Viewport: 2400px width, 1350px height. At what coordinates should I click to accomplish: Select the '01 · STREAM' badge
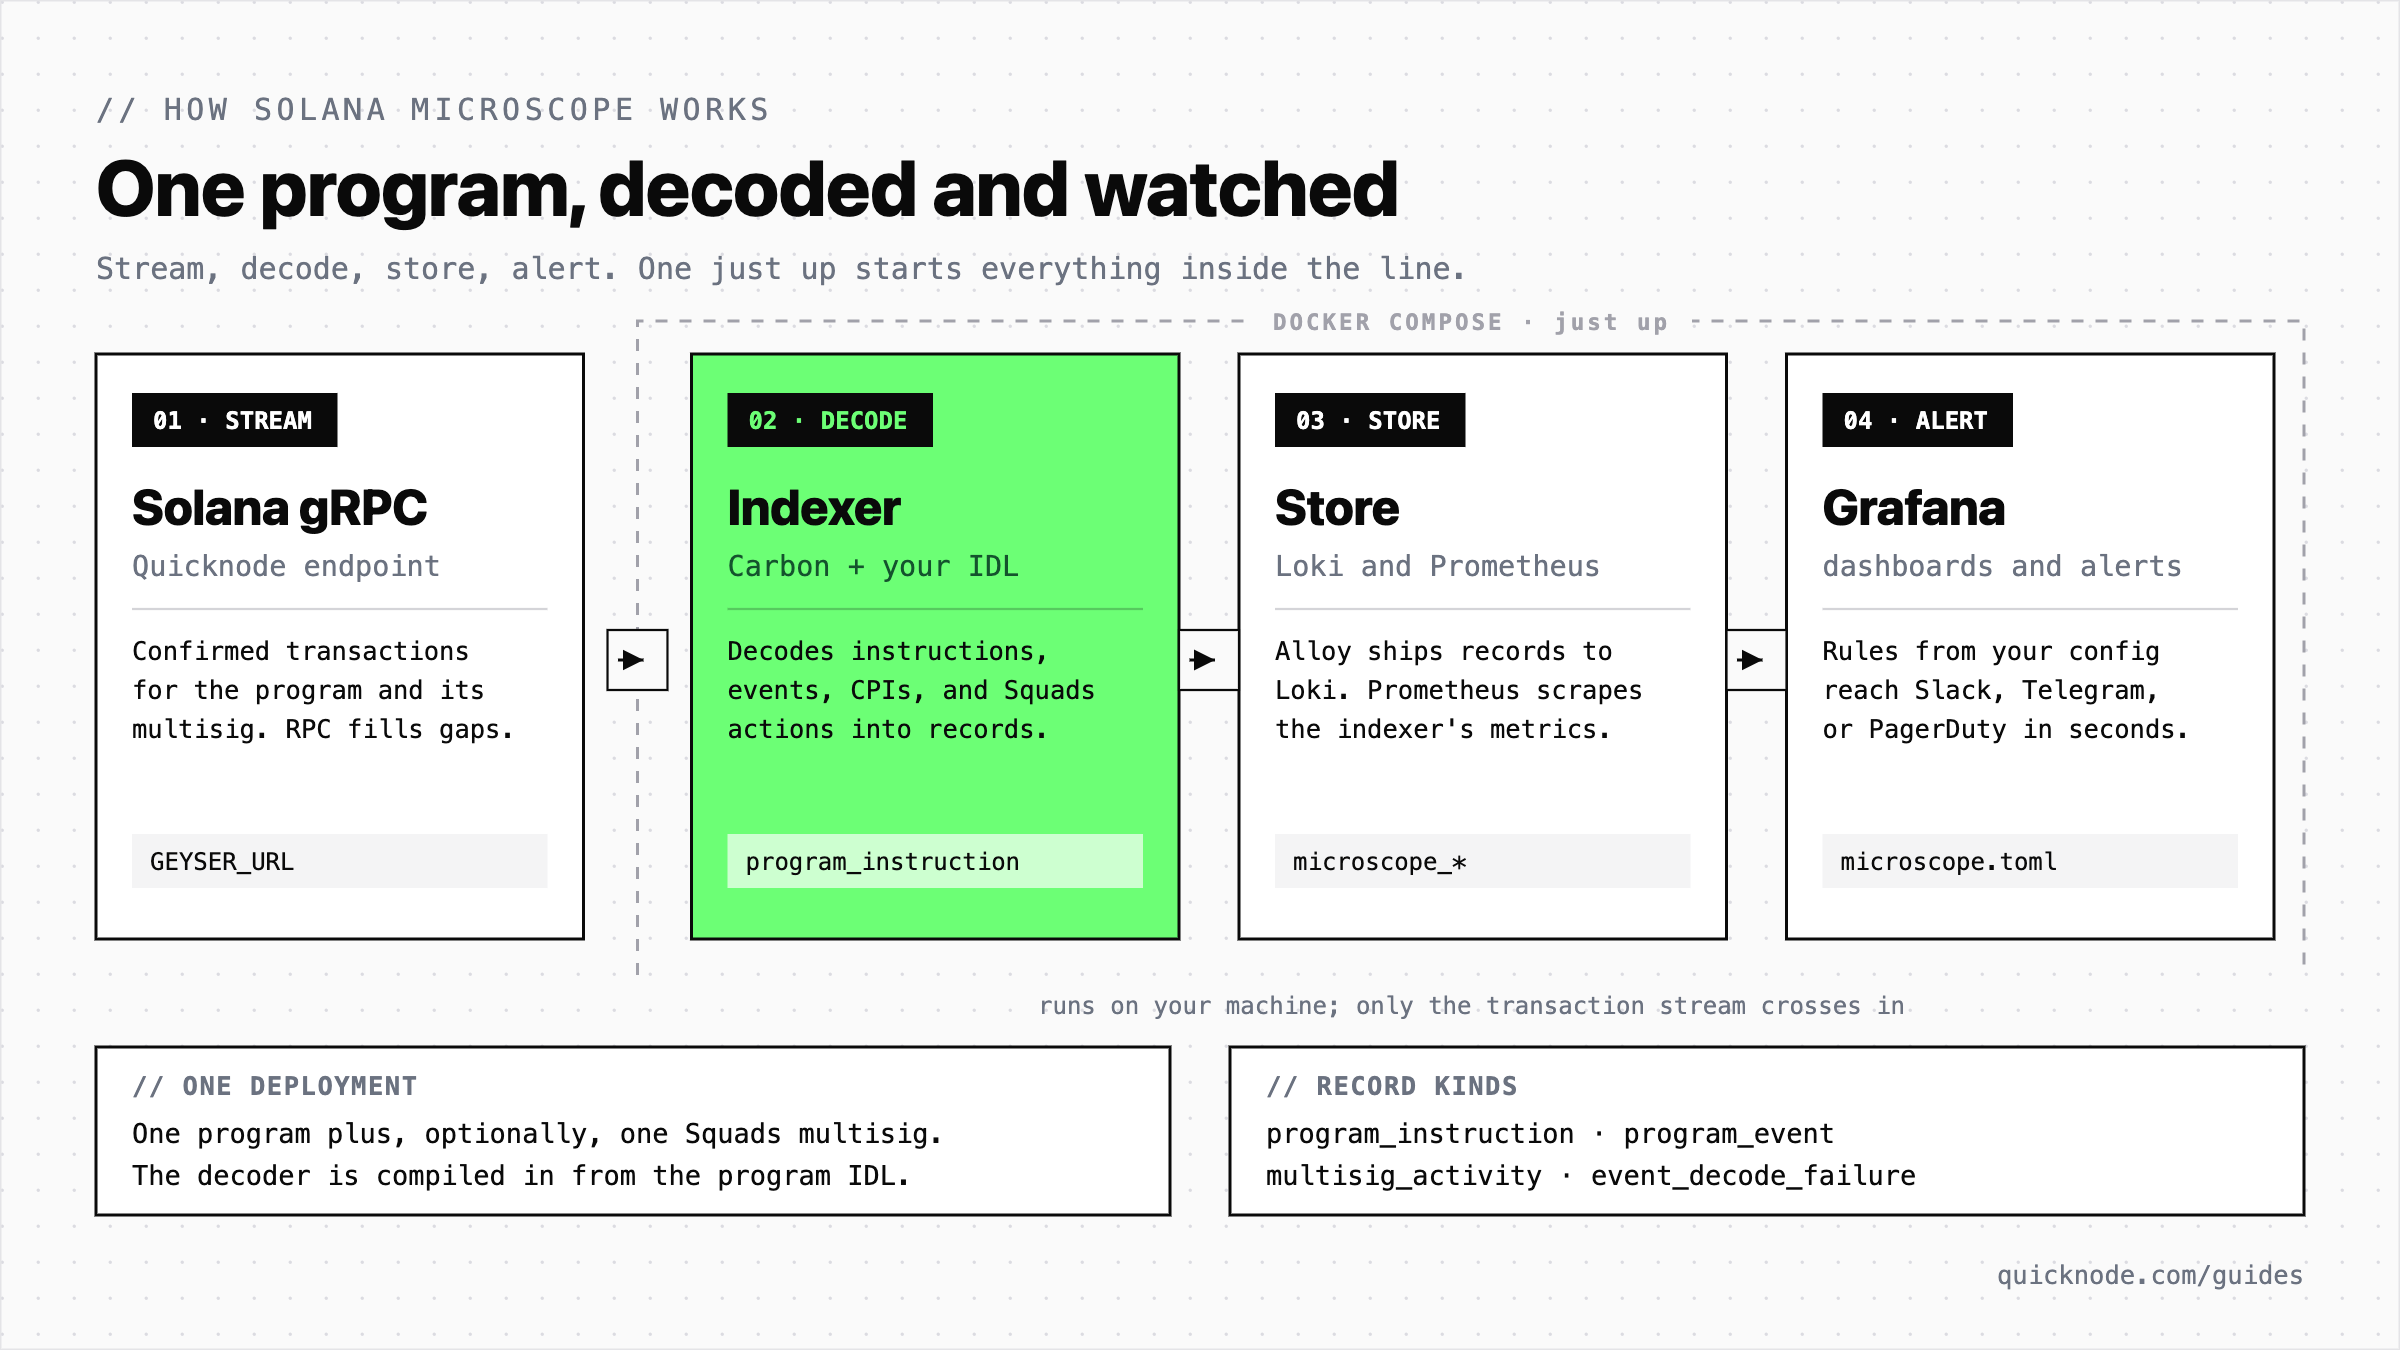click(x=234, y=420)
